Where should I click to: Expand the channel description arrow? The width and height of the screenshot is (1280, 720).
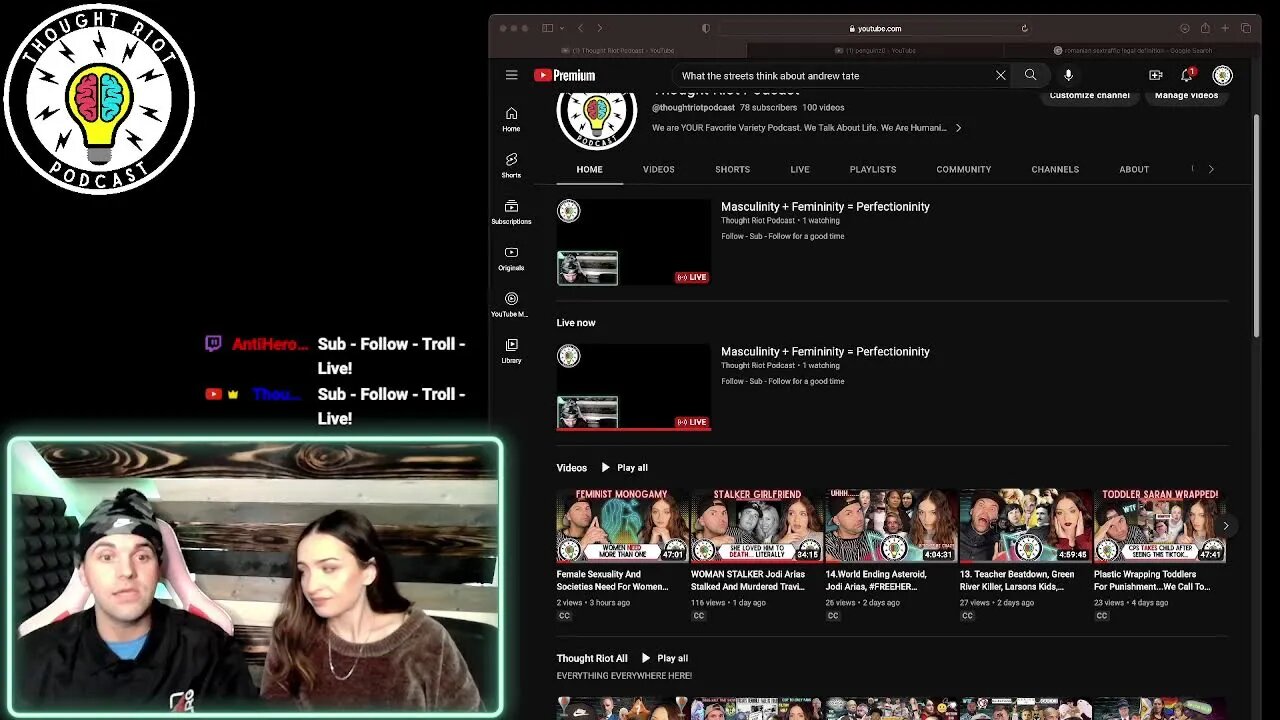pyautogui.click(x=958, y=128)
